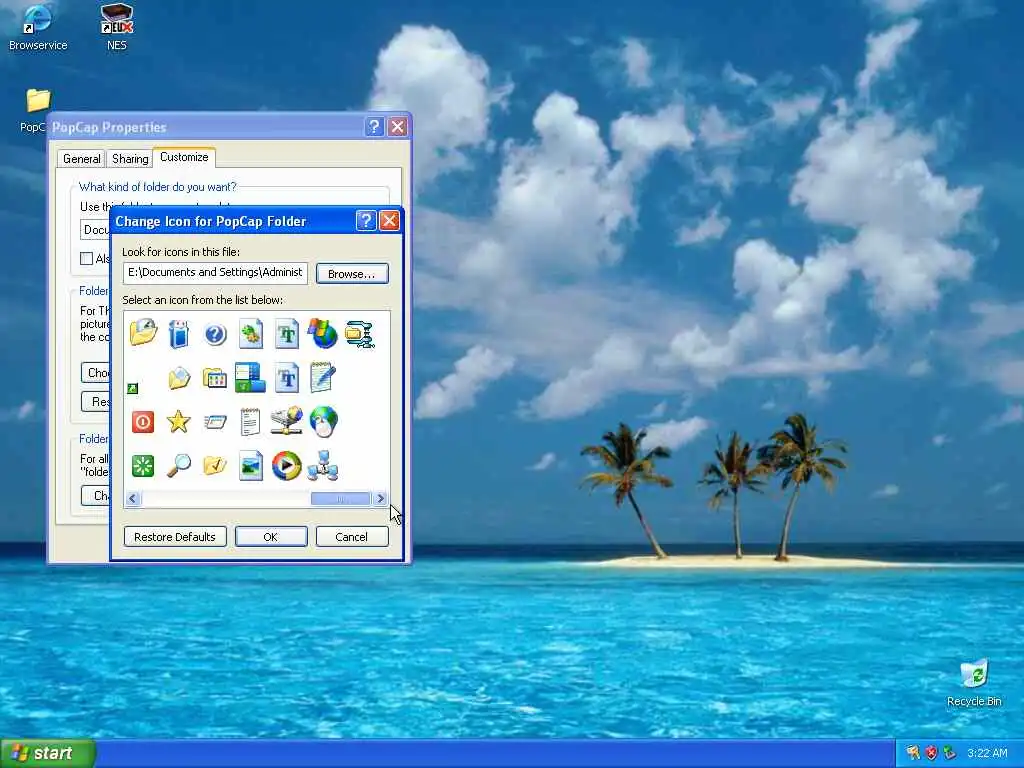This screenshot has height=768, width=1024.
Task: Click the Restore Defaults button
Action: pyautogui.click(x=175, y=537)
